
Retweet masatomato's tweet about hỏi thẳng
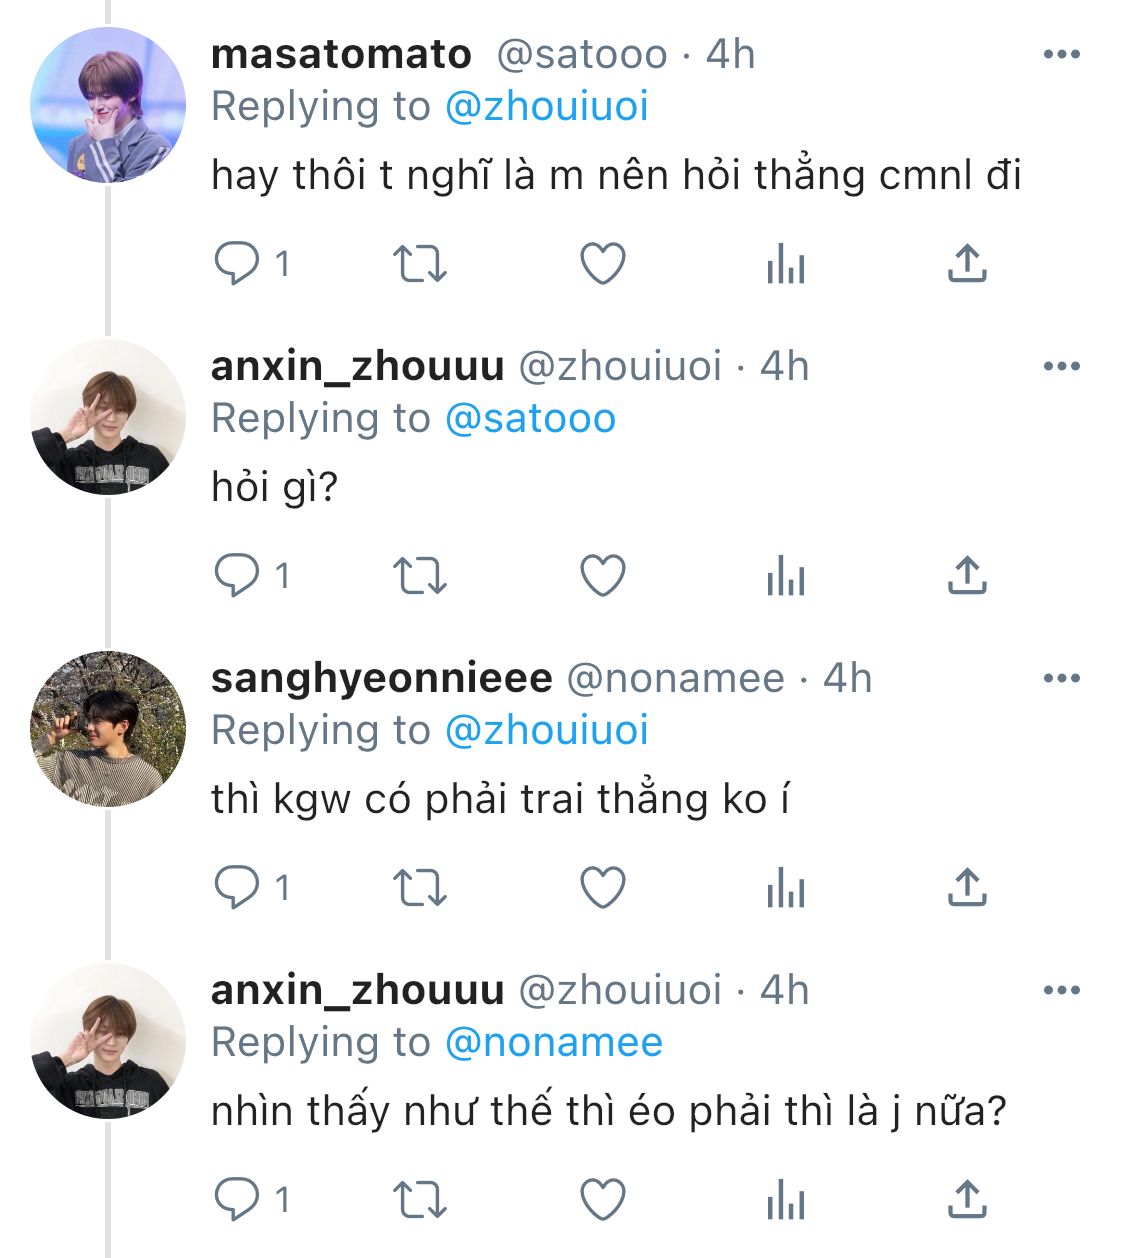[x=419, y=264]
